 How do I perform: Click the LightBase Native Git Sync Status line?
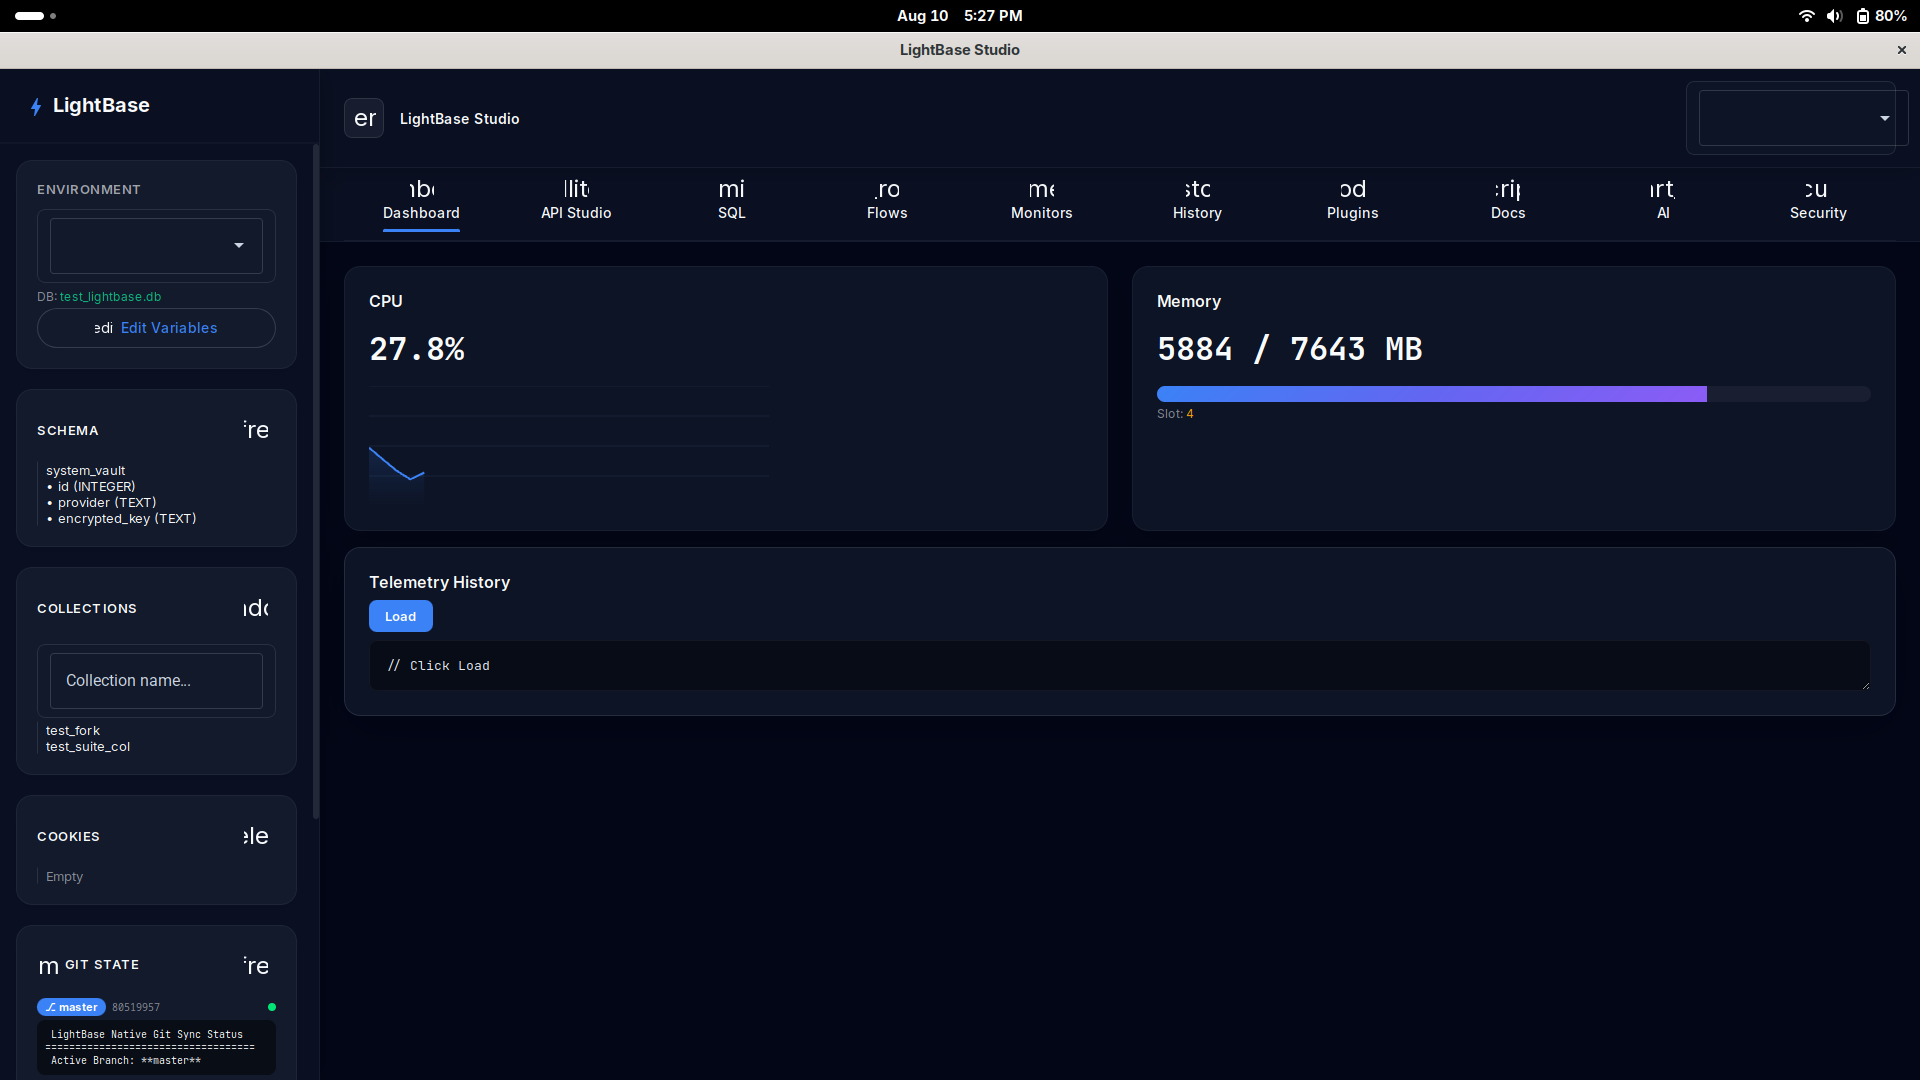tap(147, 1034)
